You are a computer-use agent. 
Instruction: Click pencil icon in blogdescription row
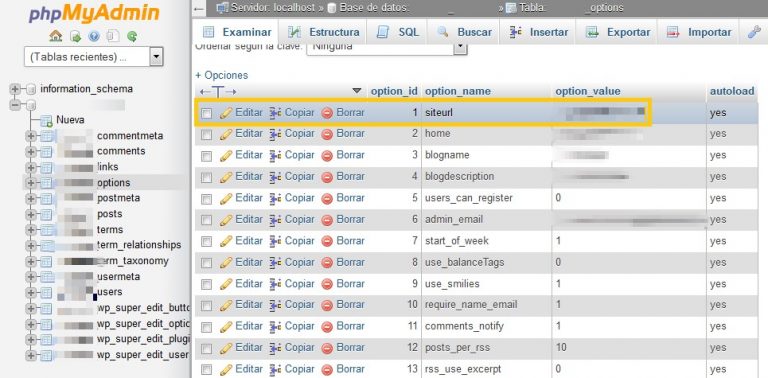226,177
